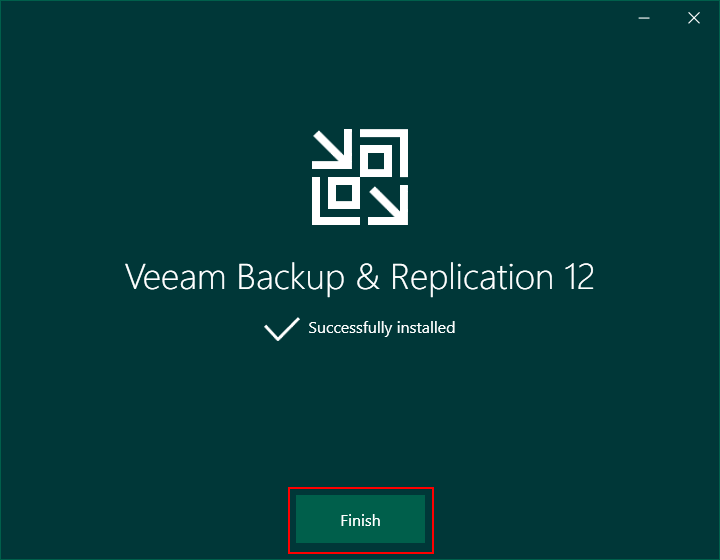720x560 pixels.
Task: Click the word Replication in the title
Action: [472, 278]
